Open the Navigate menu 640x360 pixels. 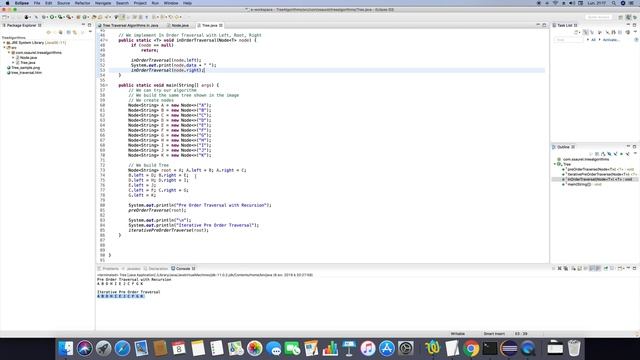103,3
